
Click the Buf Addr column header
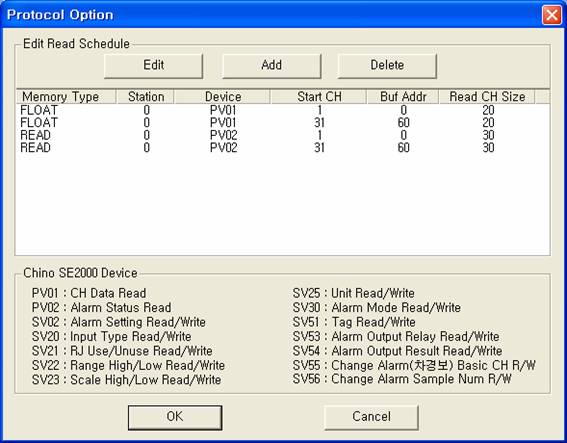coord(403,97)
